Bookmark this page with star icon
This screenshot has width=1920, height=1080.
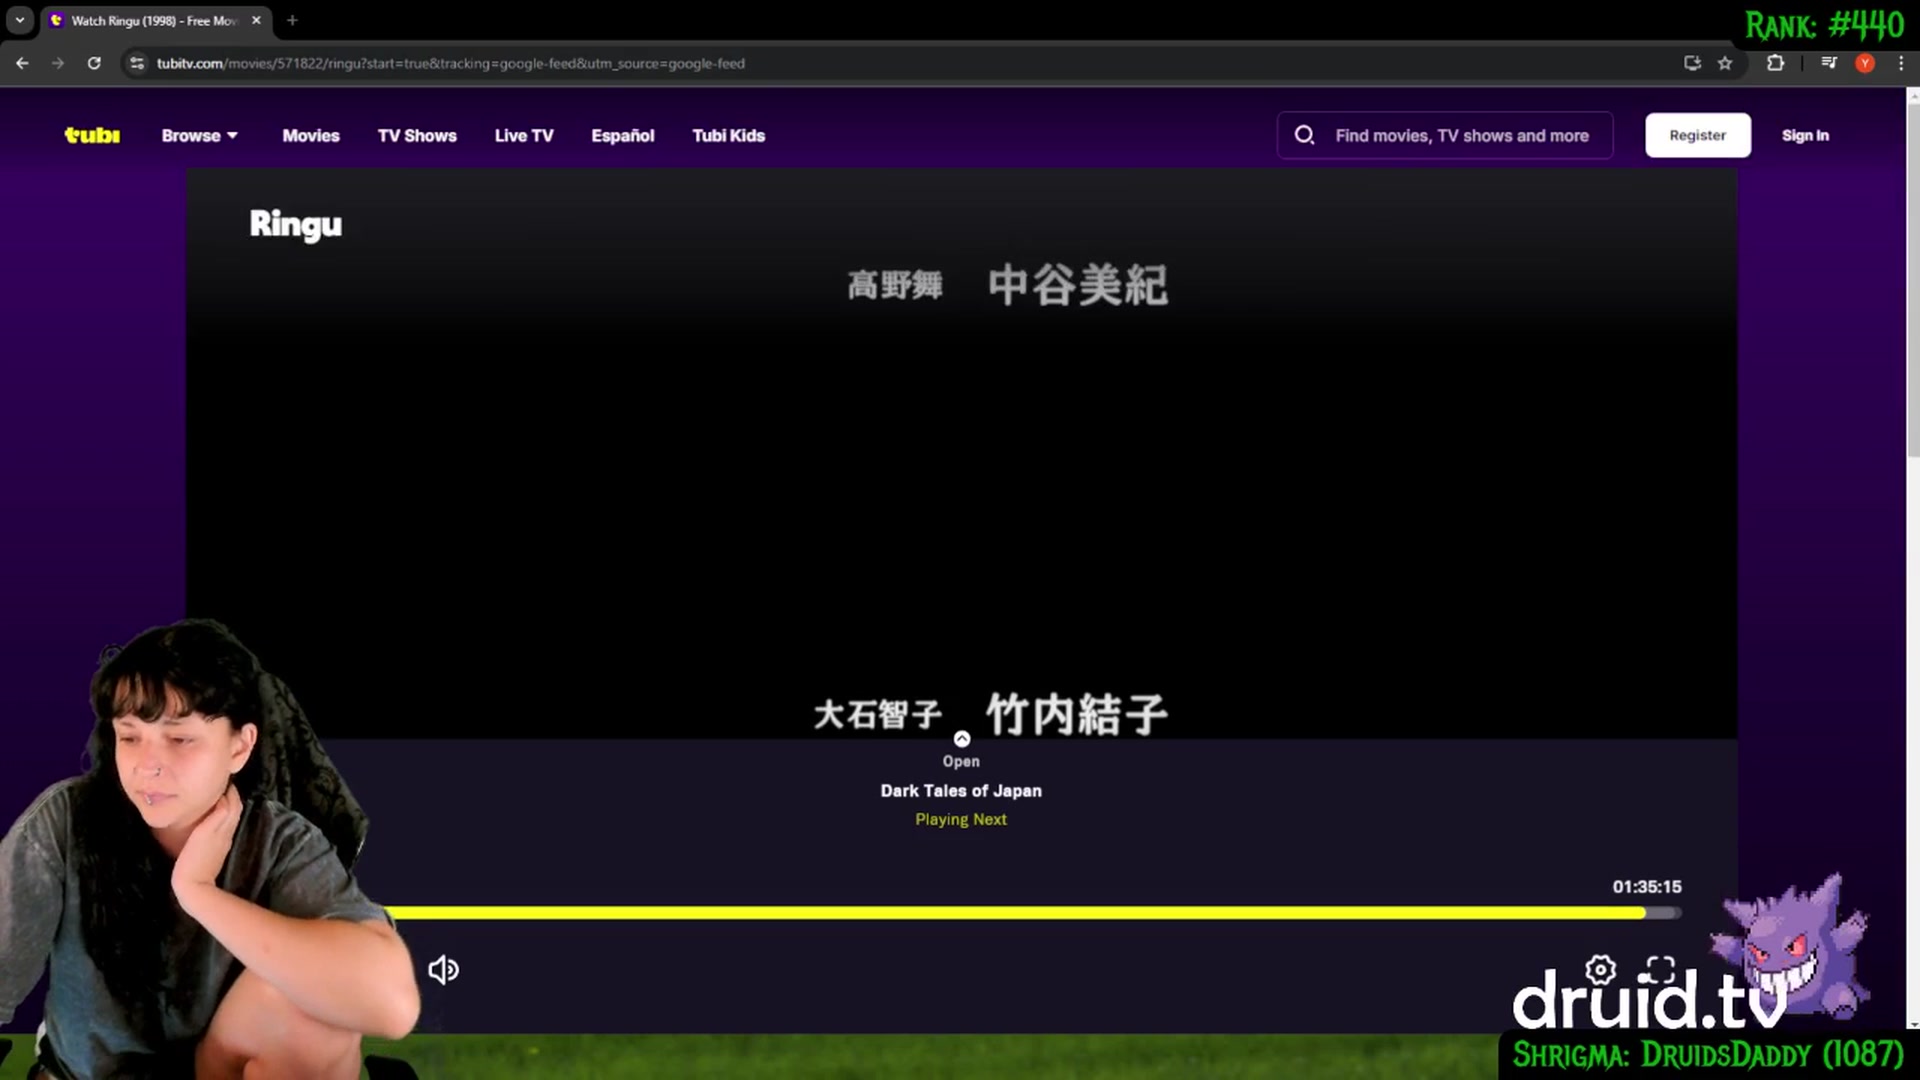click(1725, 63)
